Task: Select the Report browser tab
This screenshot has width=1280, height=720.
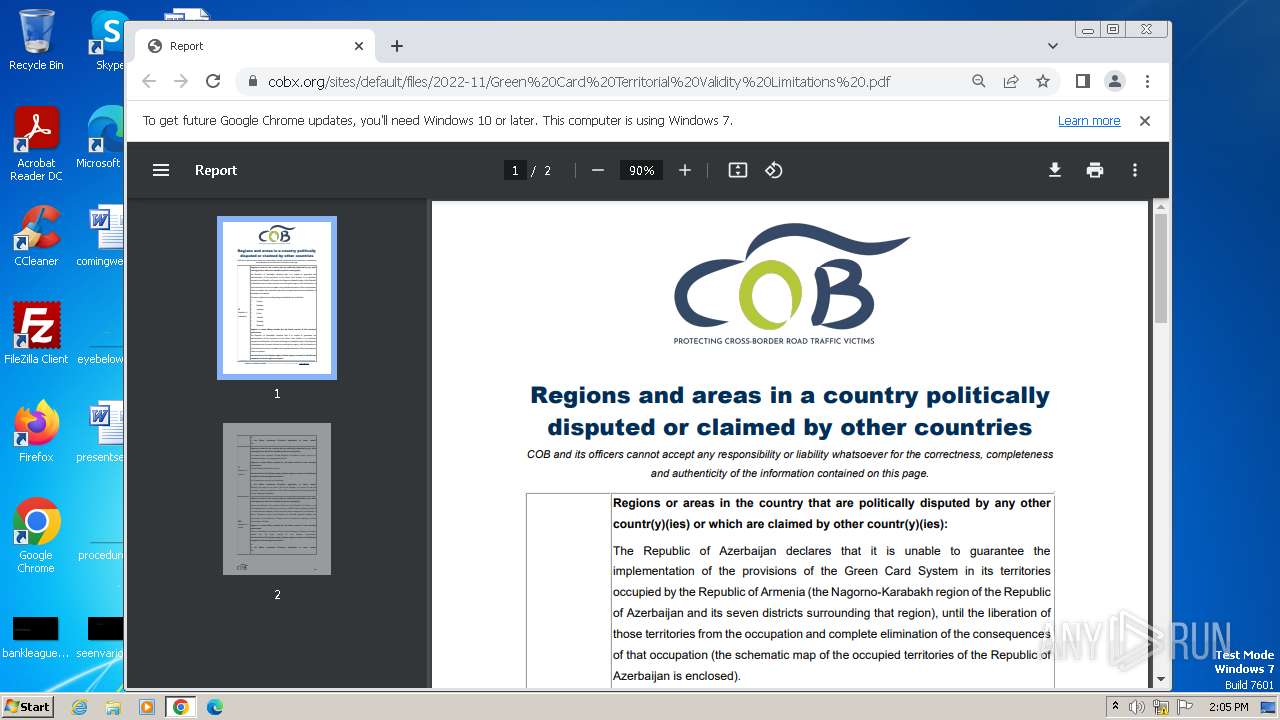Action: (x=256, y=46)
